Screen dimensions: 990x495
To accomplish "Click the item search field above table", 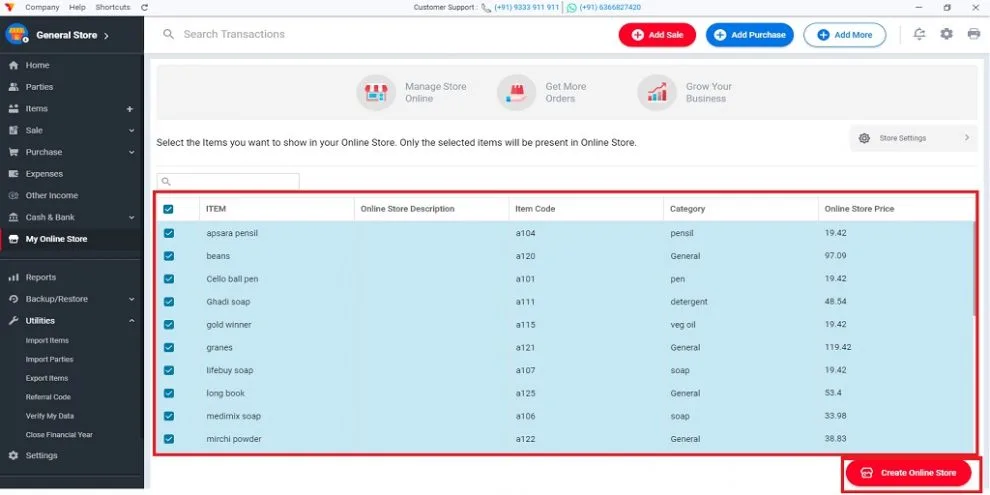I will (x=228, y=181).
